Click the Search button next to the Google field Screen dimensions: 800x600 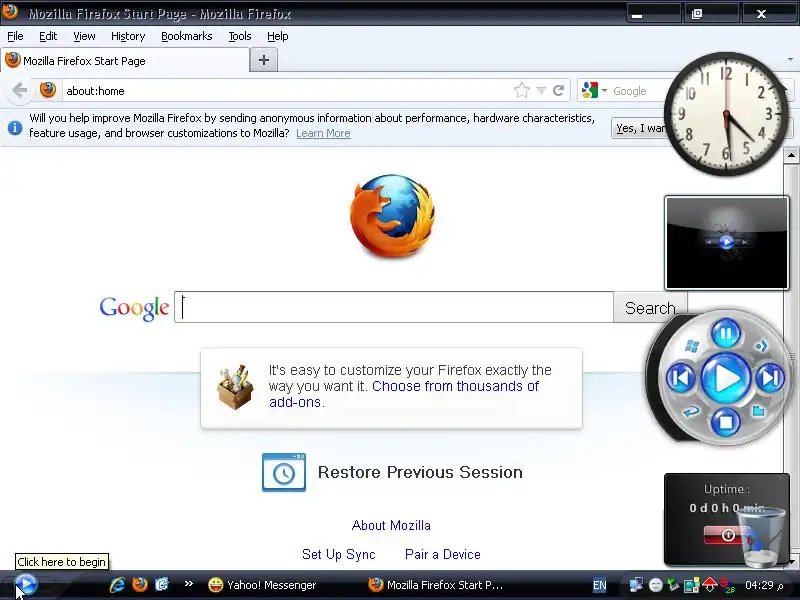(x=650, y=308)
